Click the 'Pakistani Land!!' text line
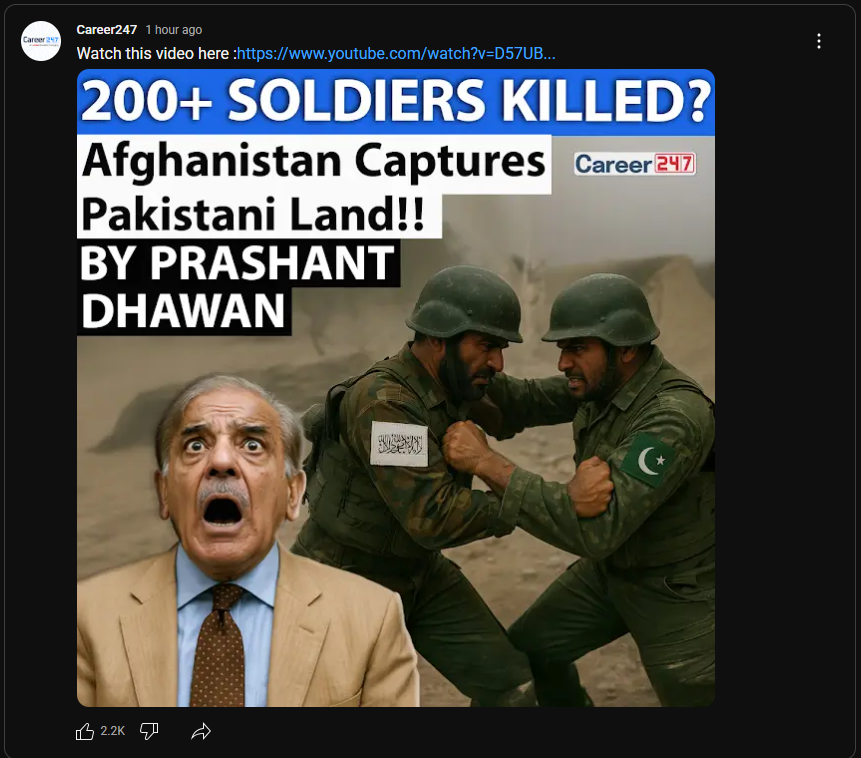The height and width of the screenshot is (758, 861). point(253,215)
